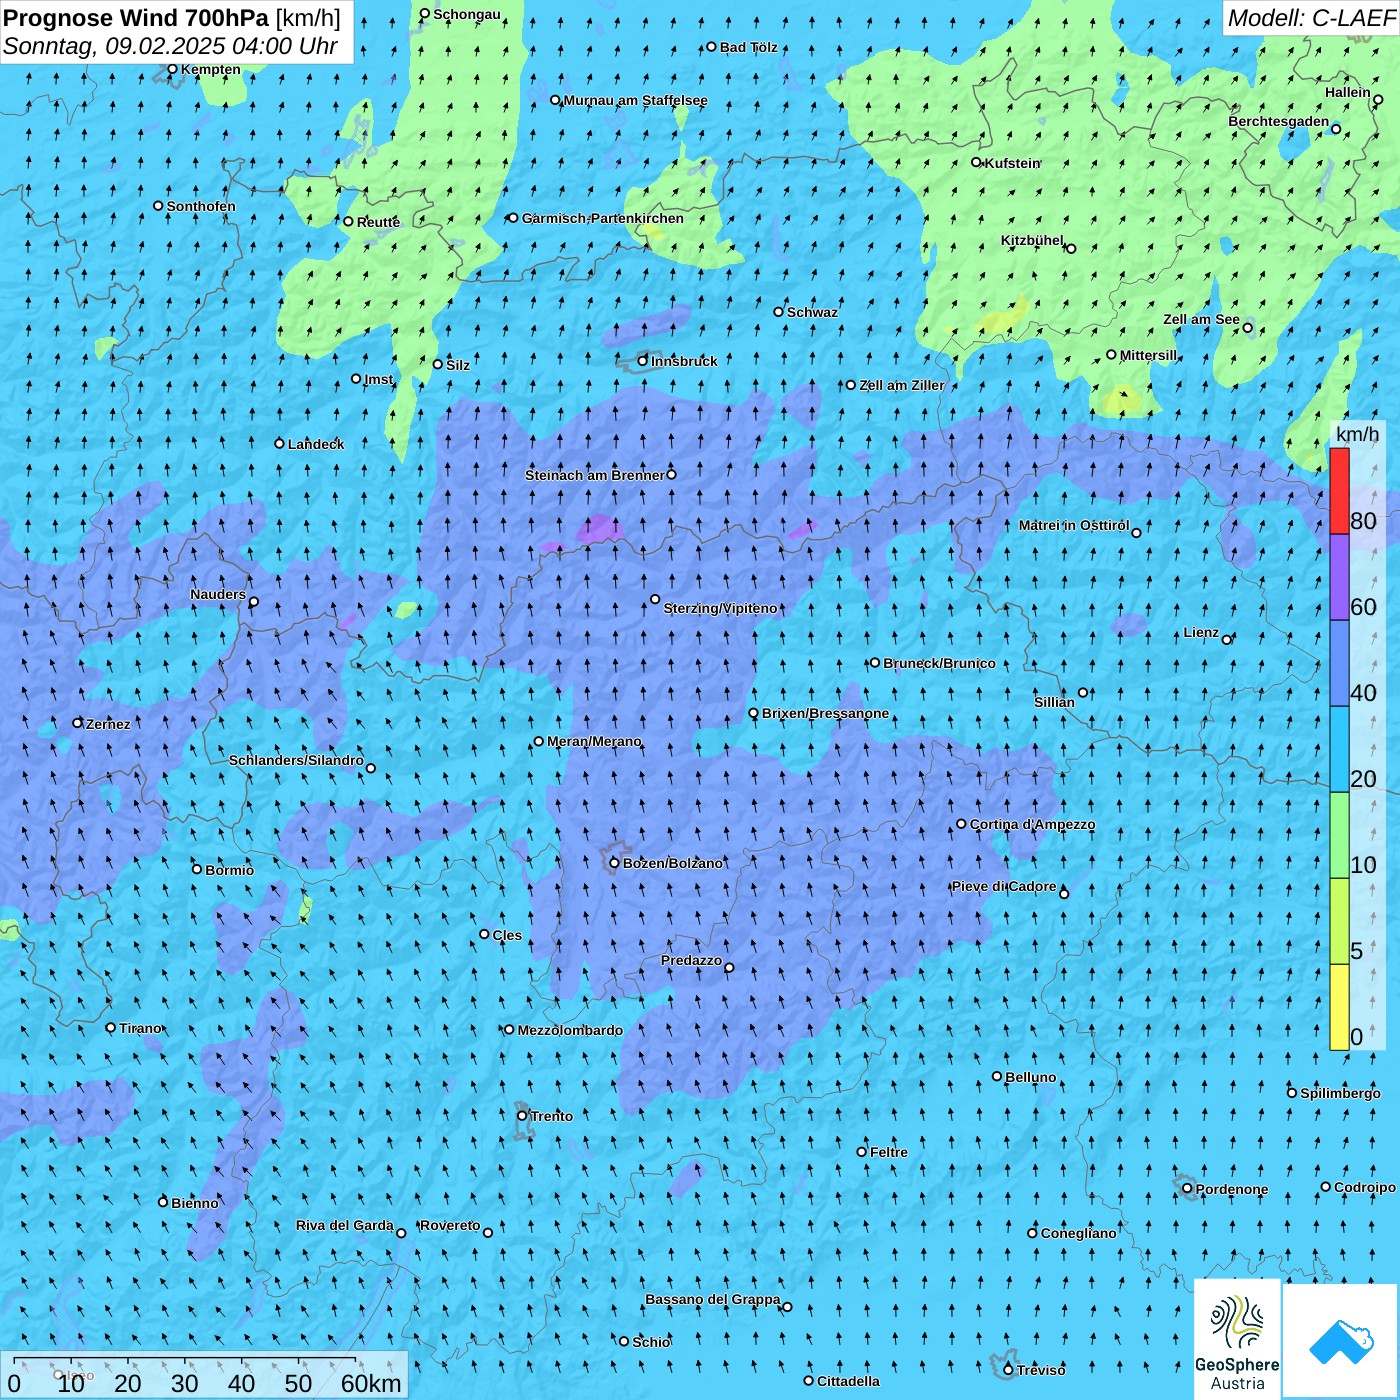
Task: Click the 'Mittersill' label
Action: click(x=1149, y=355)
